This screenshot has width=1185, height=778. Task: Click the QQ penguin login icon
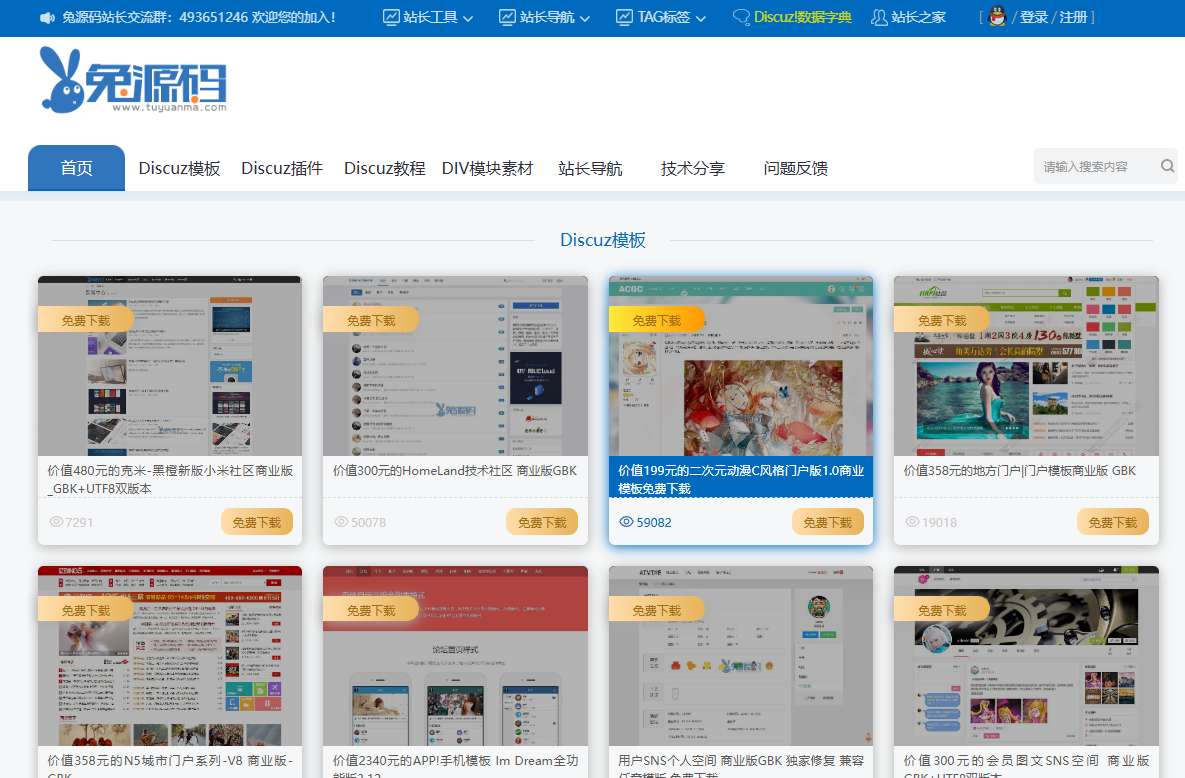[x=997, y=17]
